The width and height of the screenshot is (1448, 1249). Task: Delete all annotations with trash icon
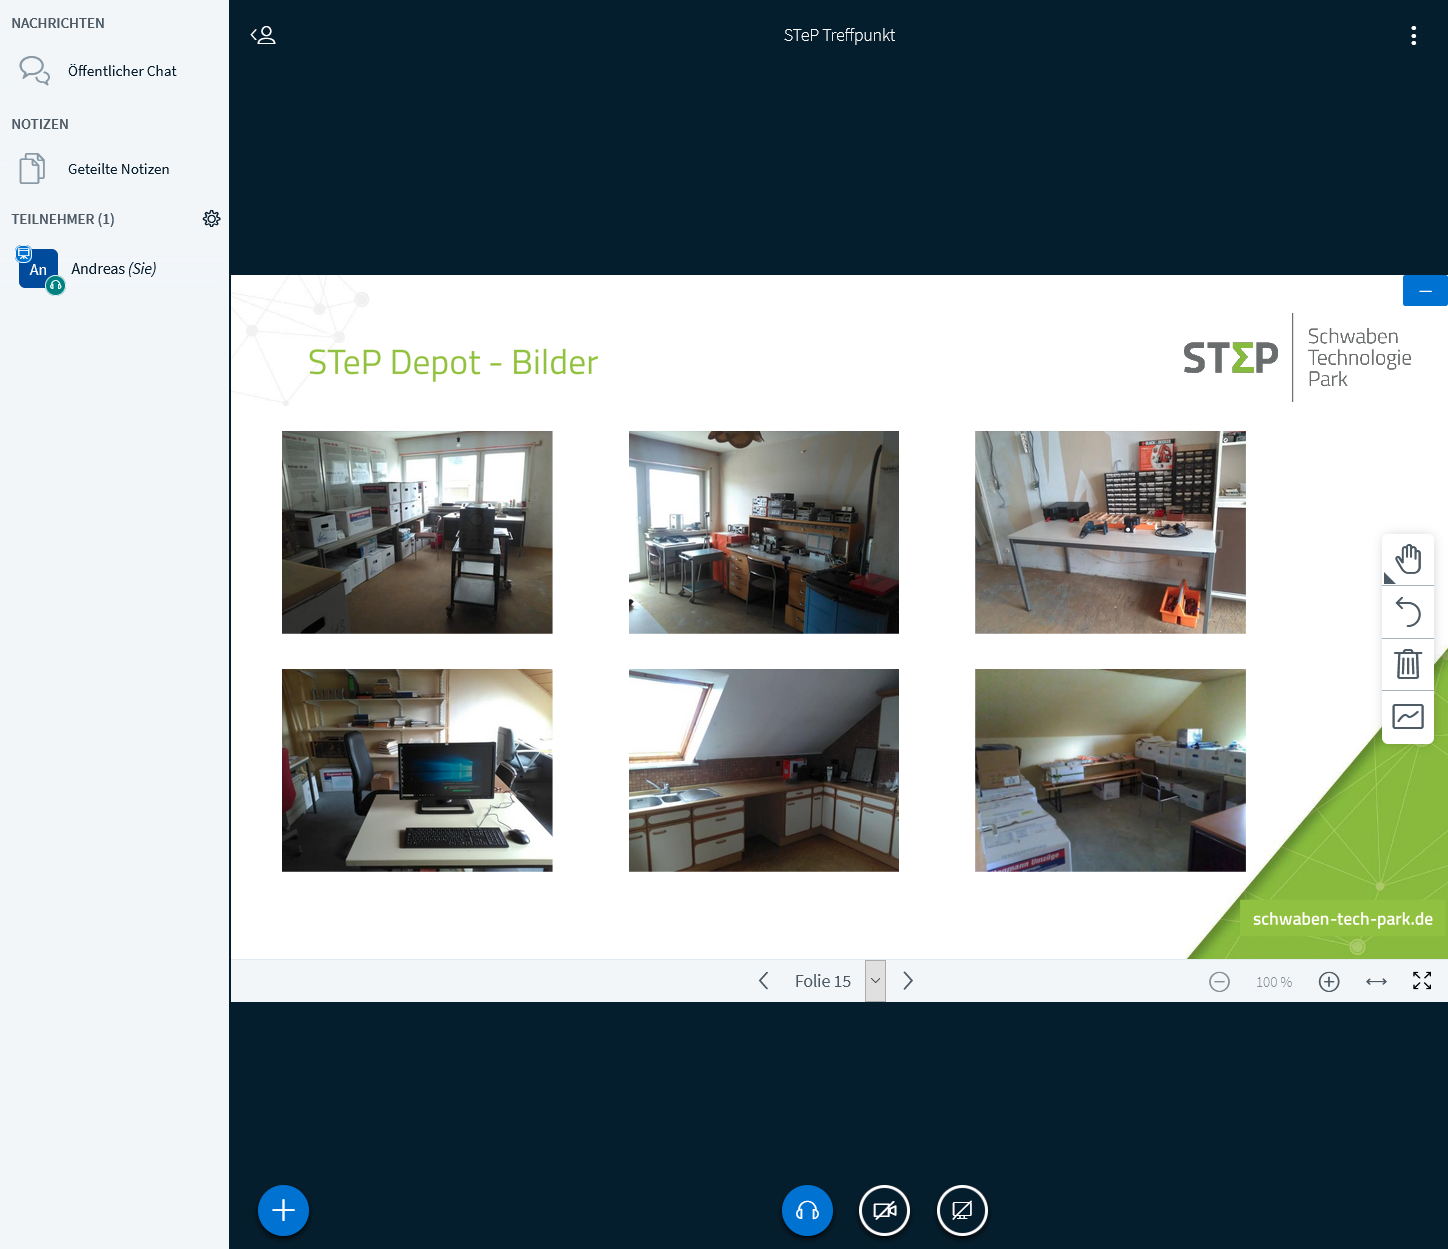pos(1408,664)
